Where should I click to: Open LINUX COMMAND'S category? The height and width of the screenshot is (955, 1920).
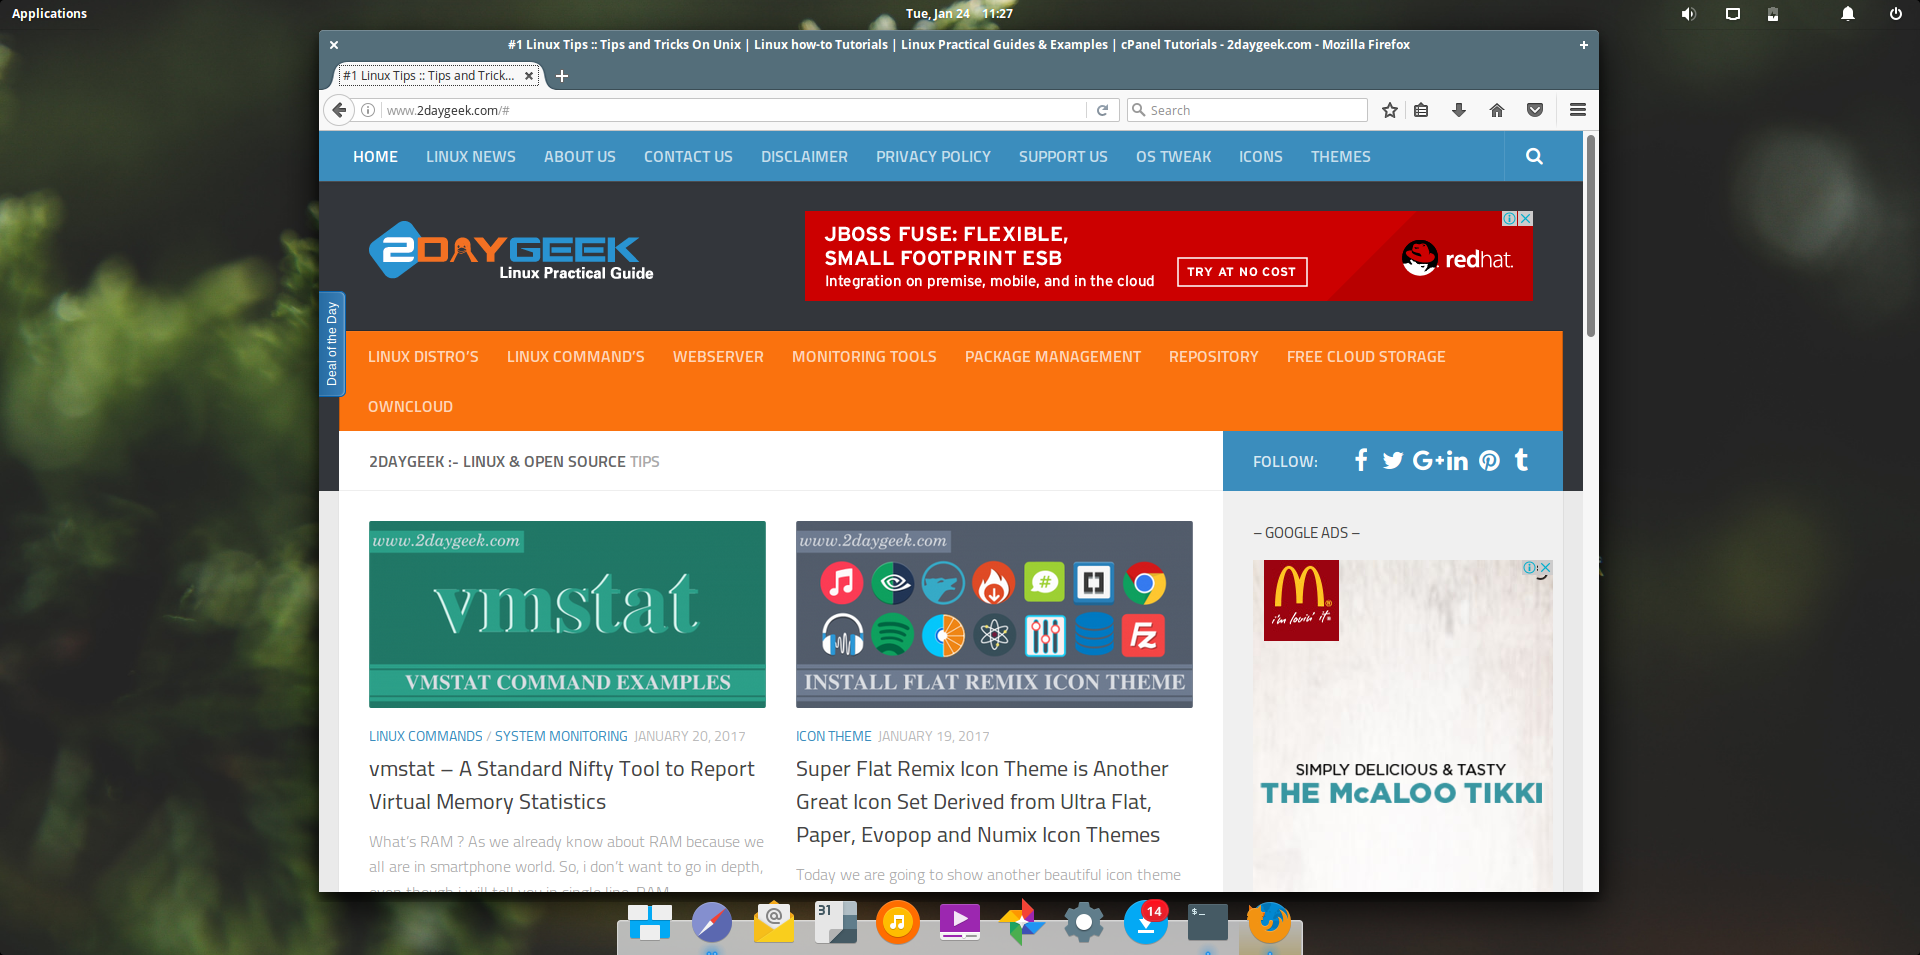(x=575, y=357)
